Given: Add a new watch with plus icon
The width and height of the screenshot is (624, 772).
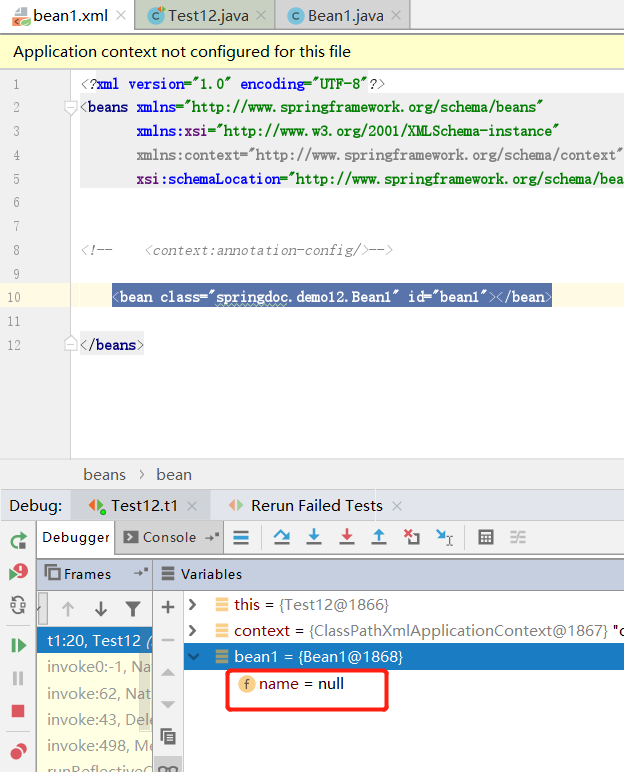Looking at the screenshot, I should click(x=168, y=607).
